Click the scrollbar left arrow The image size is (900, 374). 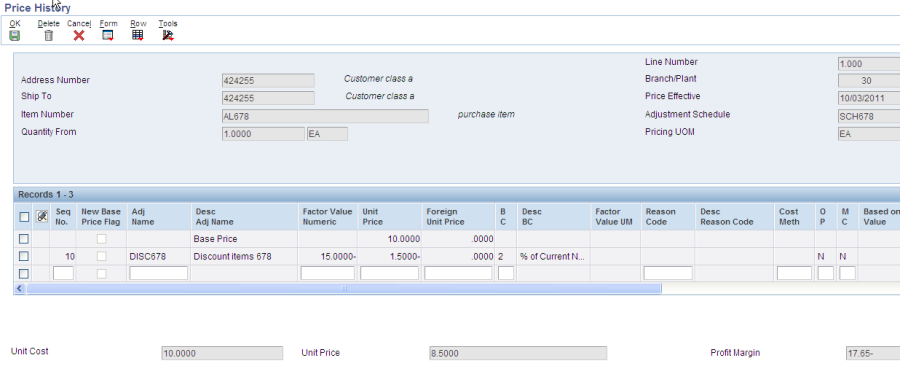[20, 289]
